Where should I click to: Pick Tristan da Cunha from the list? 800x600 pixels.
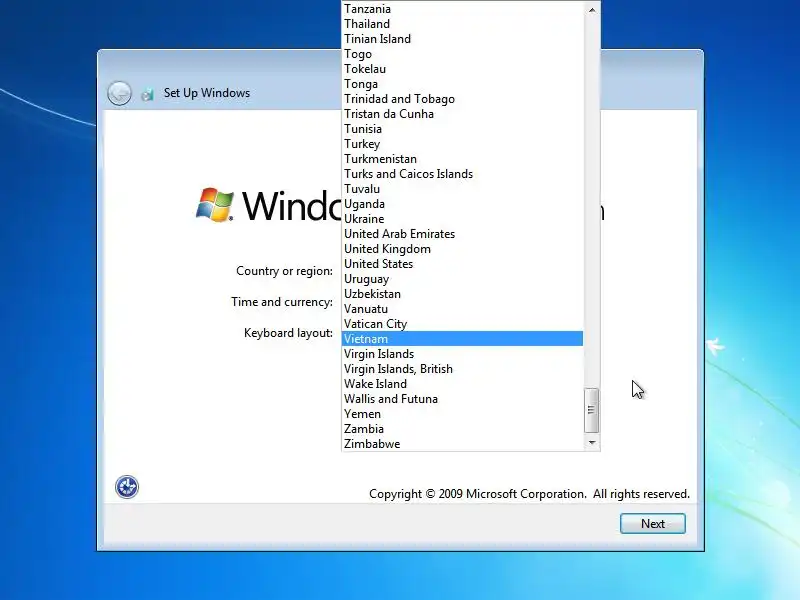click(x=462, y=114)
